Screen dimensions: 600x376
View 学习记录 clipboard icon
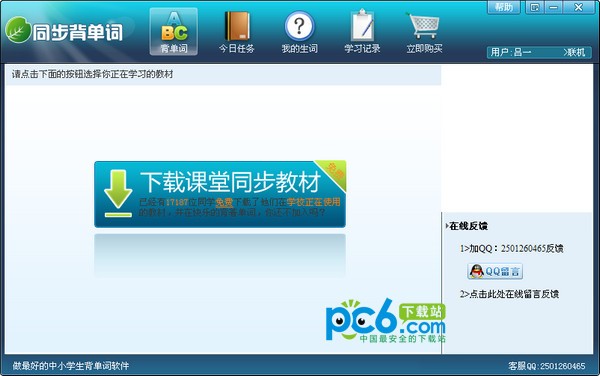pyautogui.click(x=362, y=26)
